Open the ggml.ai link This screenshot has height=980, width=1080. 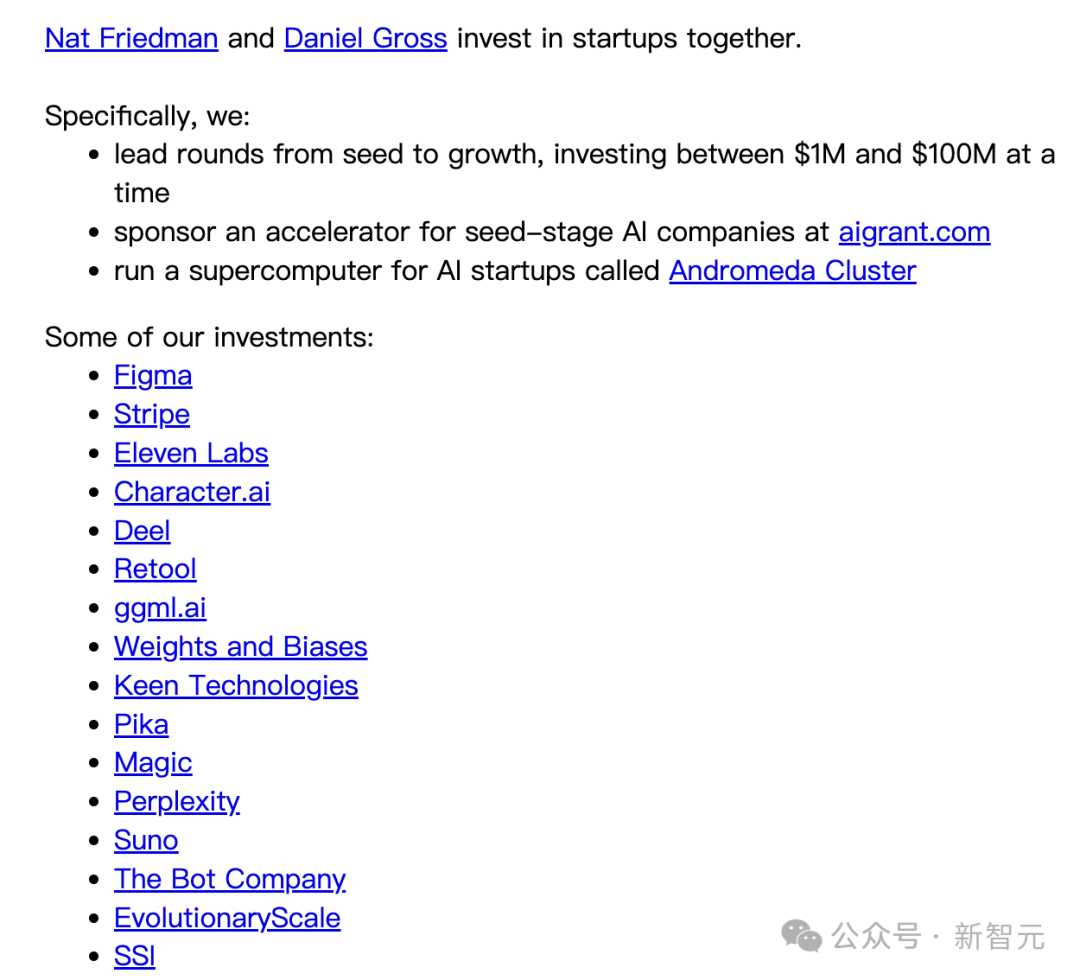pos(160,609)
